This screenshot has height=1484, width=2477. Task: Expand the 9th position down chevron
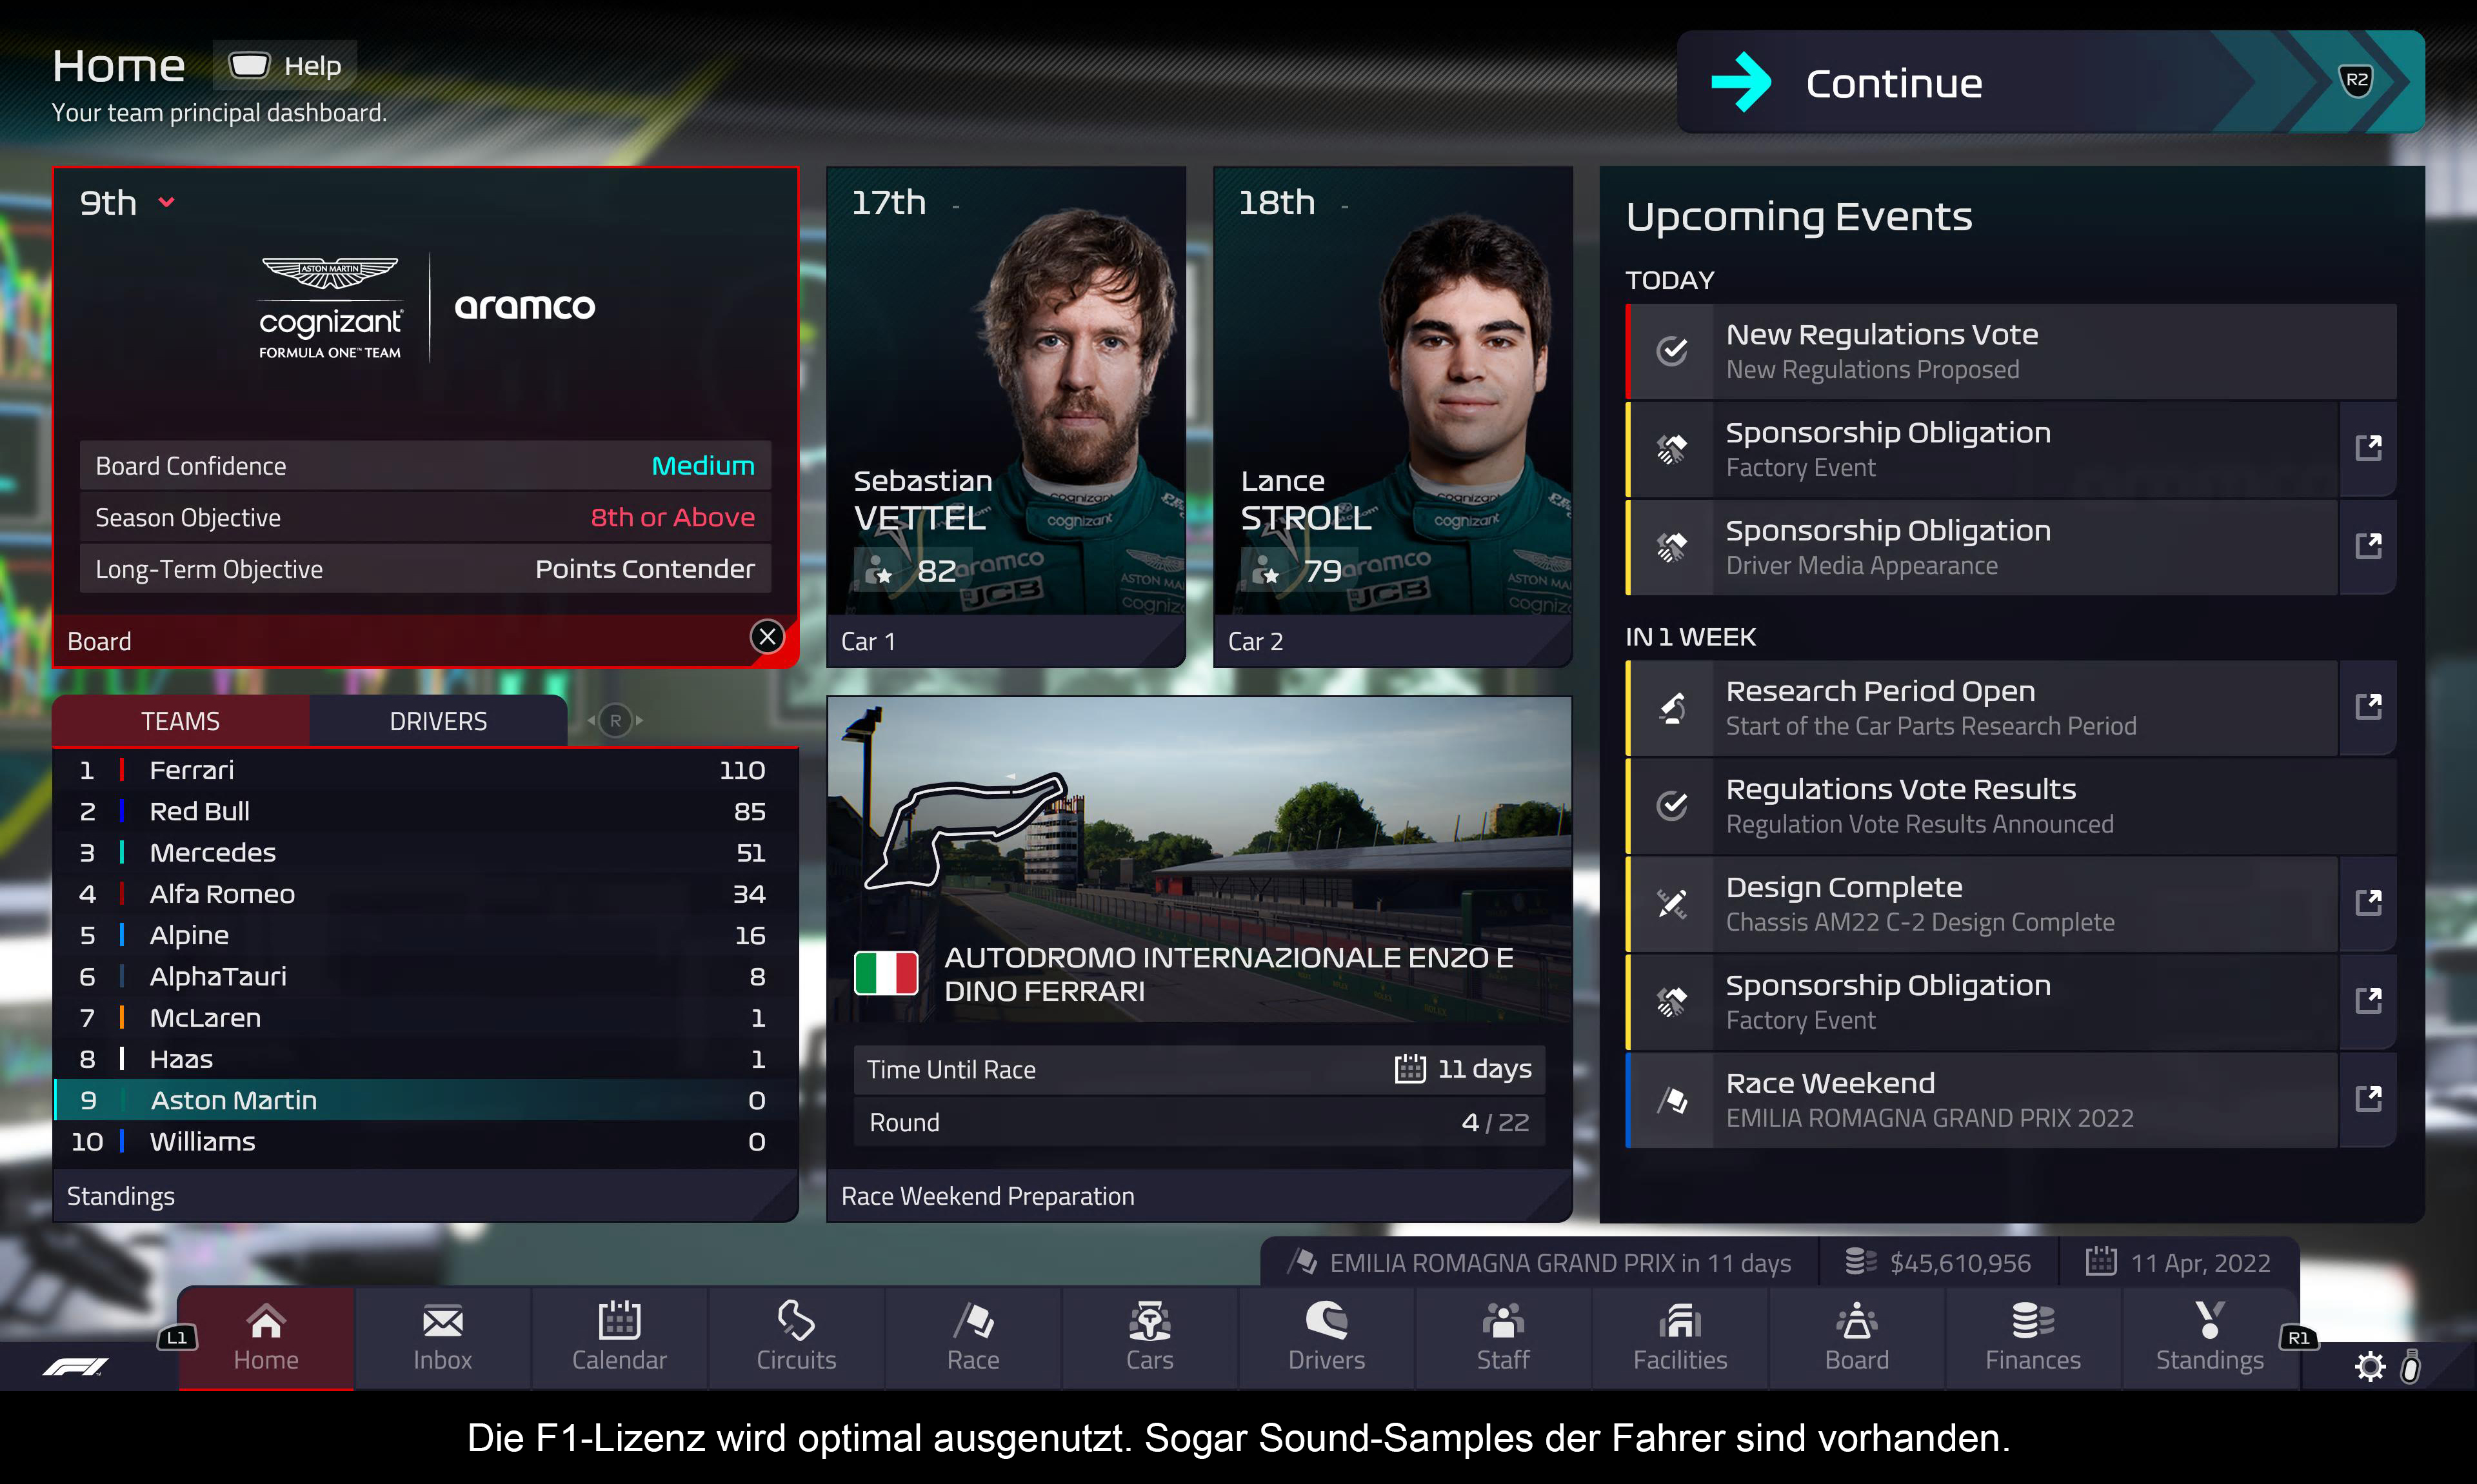pyautogui.click(x=166, y=203)
